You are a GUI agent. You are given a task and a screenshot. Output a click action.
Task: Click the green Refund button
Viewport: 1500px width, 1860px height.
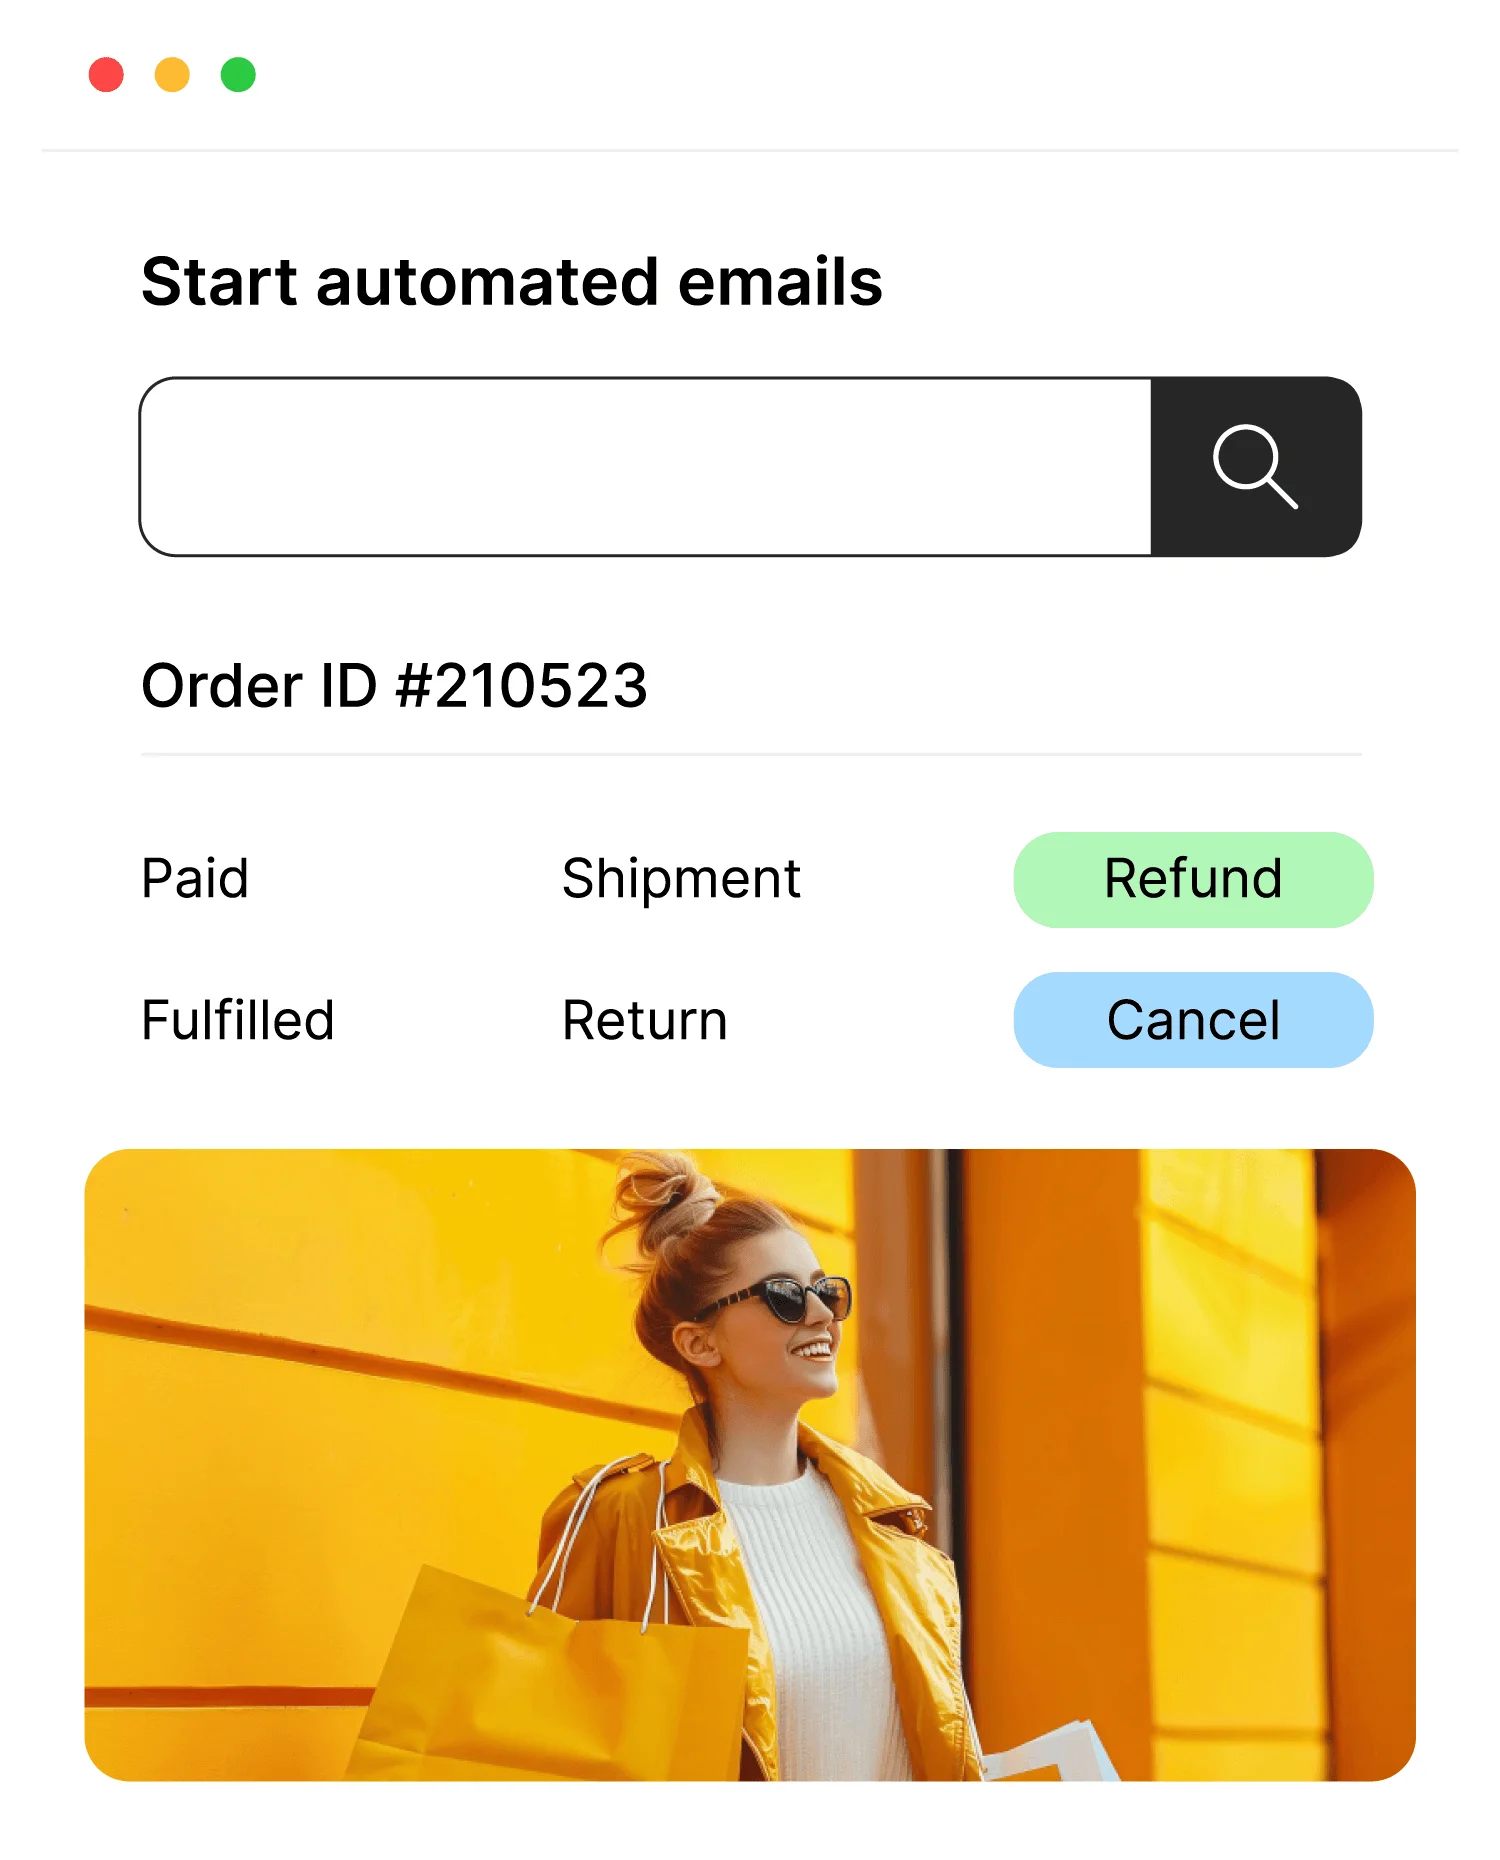coord(1192,878)
